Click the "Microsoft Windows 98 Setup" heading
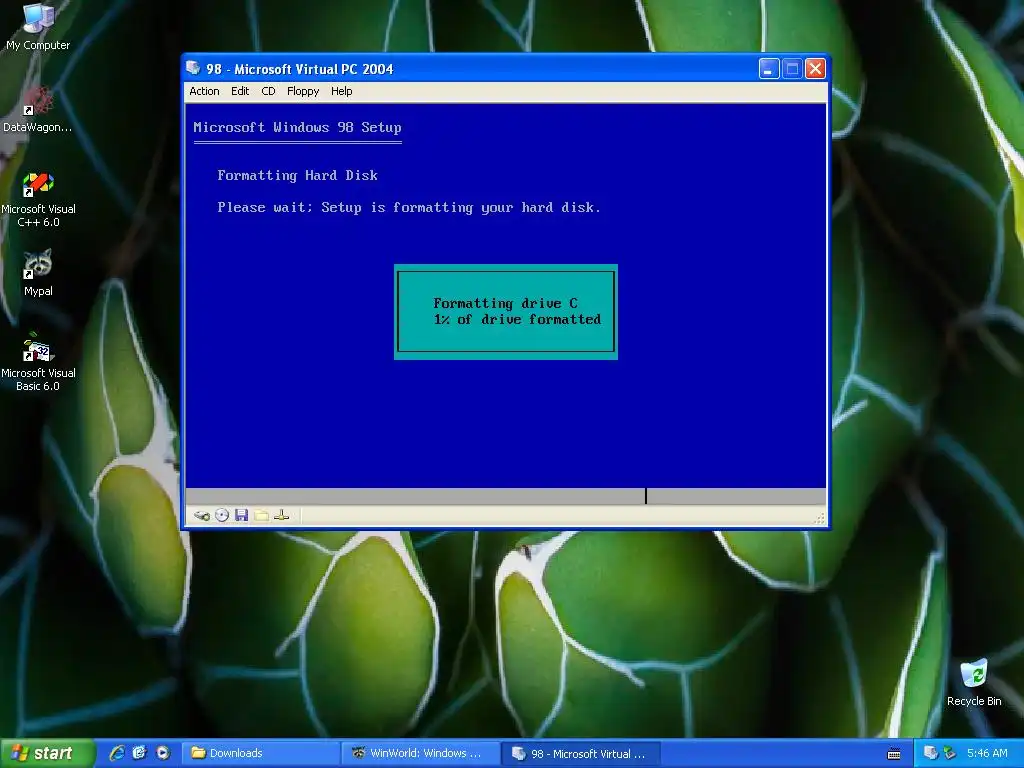1024x768 pixels. pos(297,127)
